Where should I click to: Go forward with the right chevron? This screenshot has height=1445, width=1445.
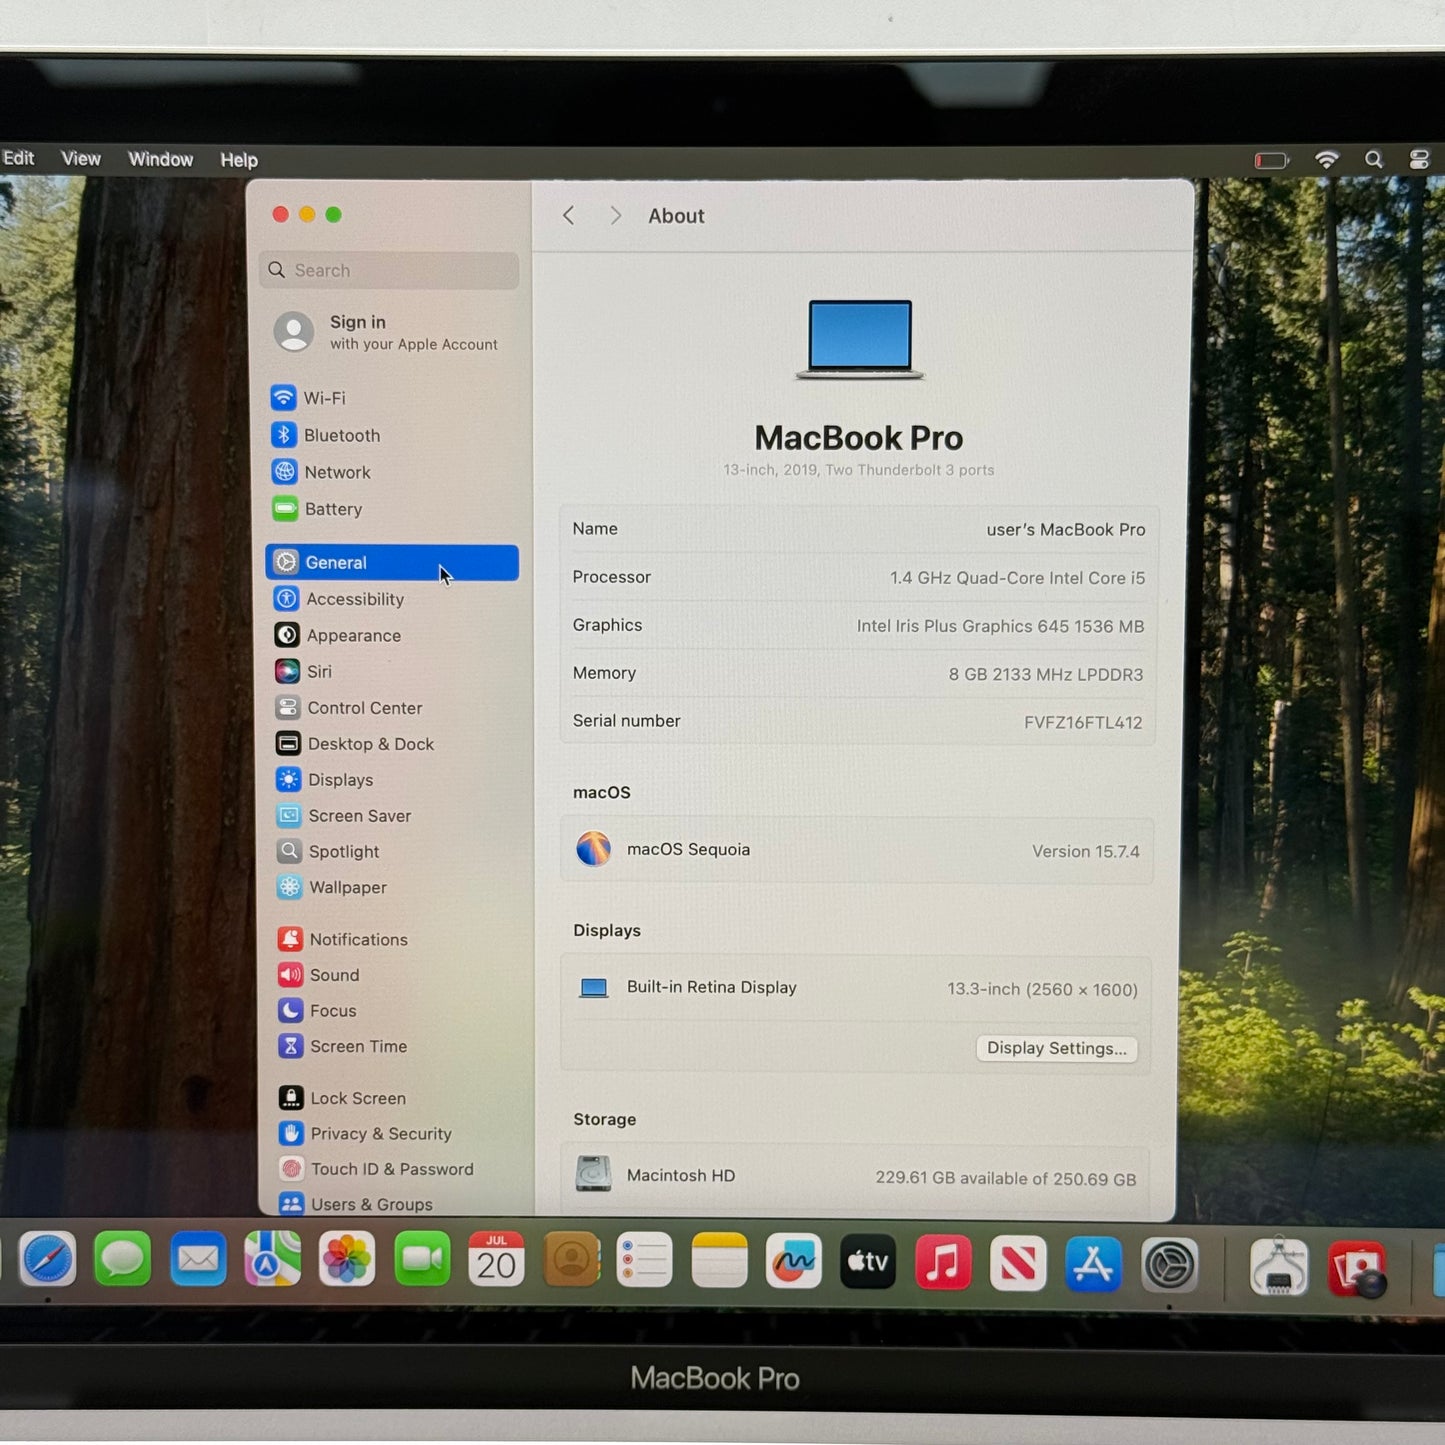(x=616, y=216)
